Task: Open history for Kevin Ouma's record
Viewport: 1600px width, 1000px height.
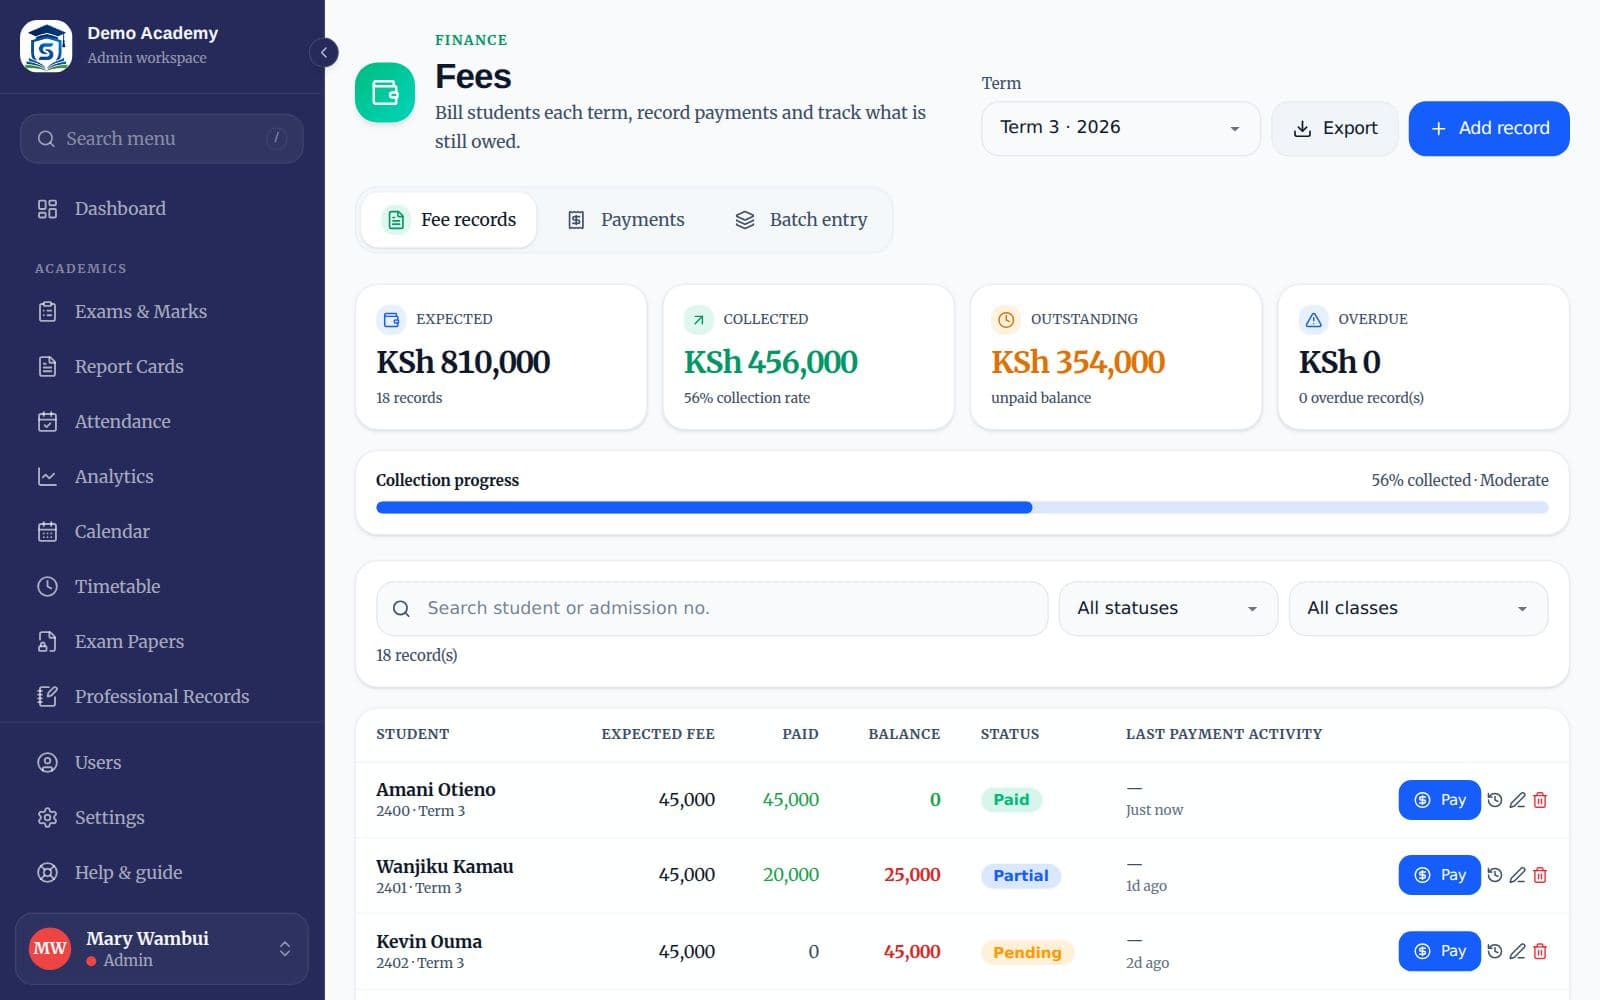Action: coord(1494,951)
